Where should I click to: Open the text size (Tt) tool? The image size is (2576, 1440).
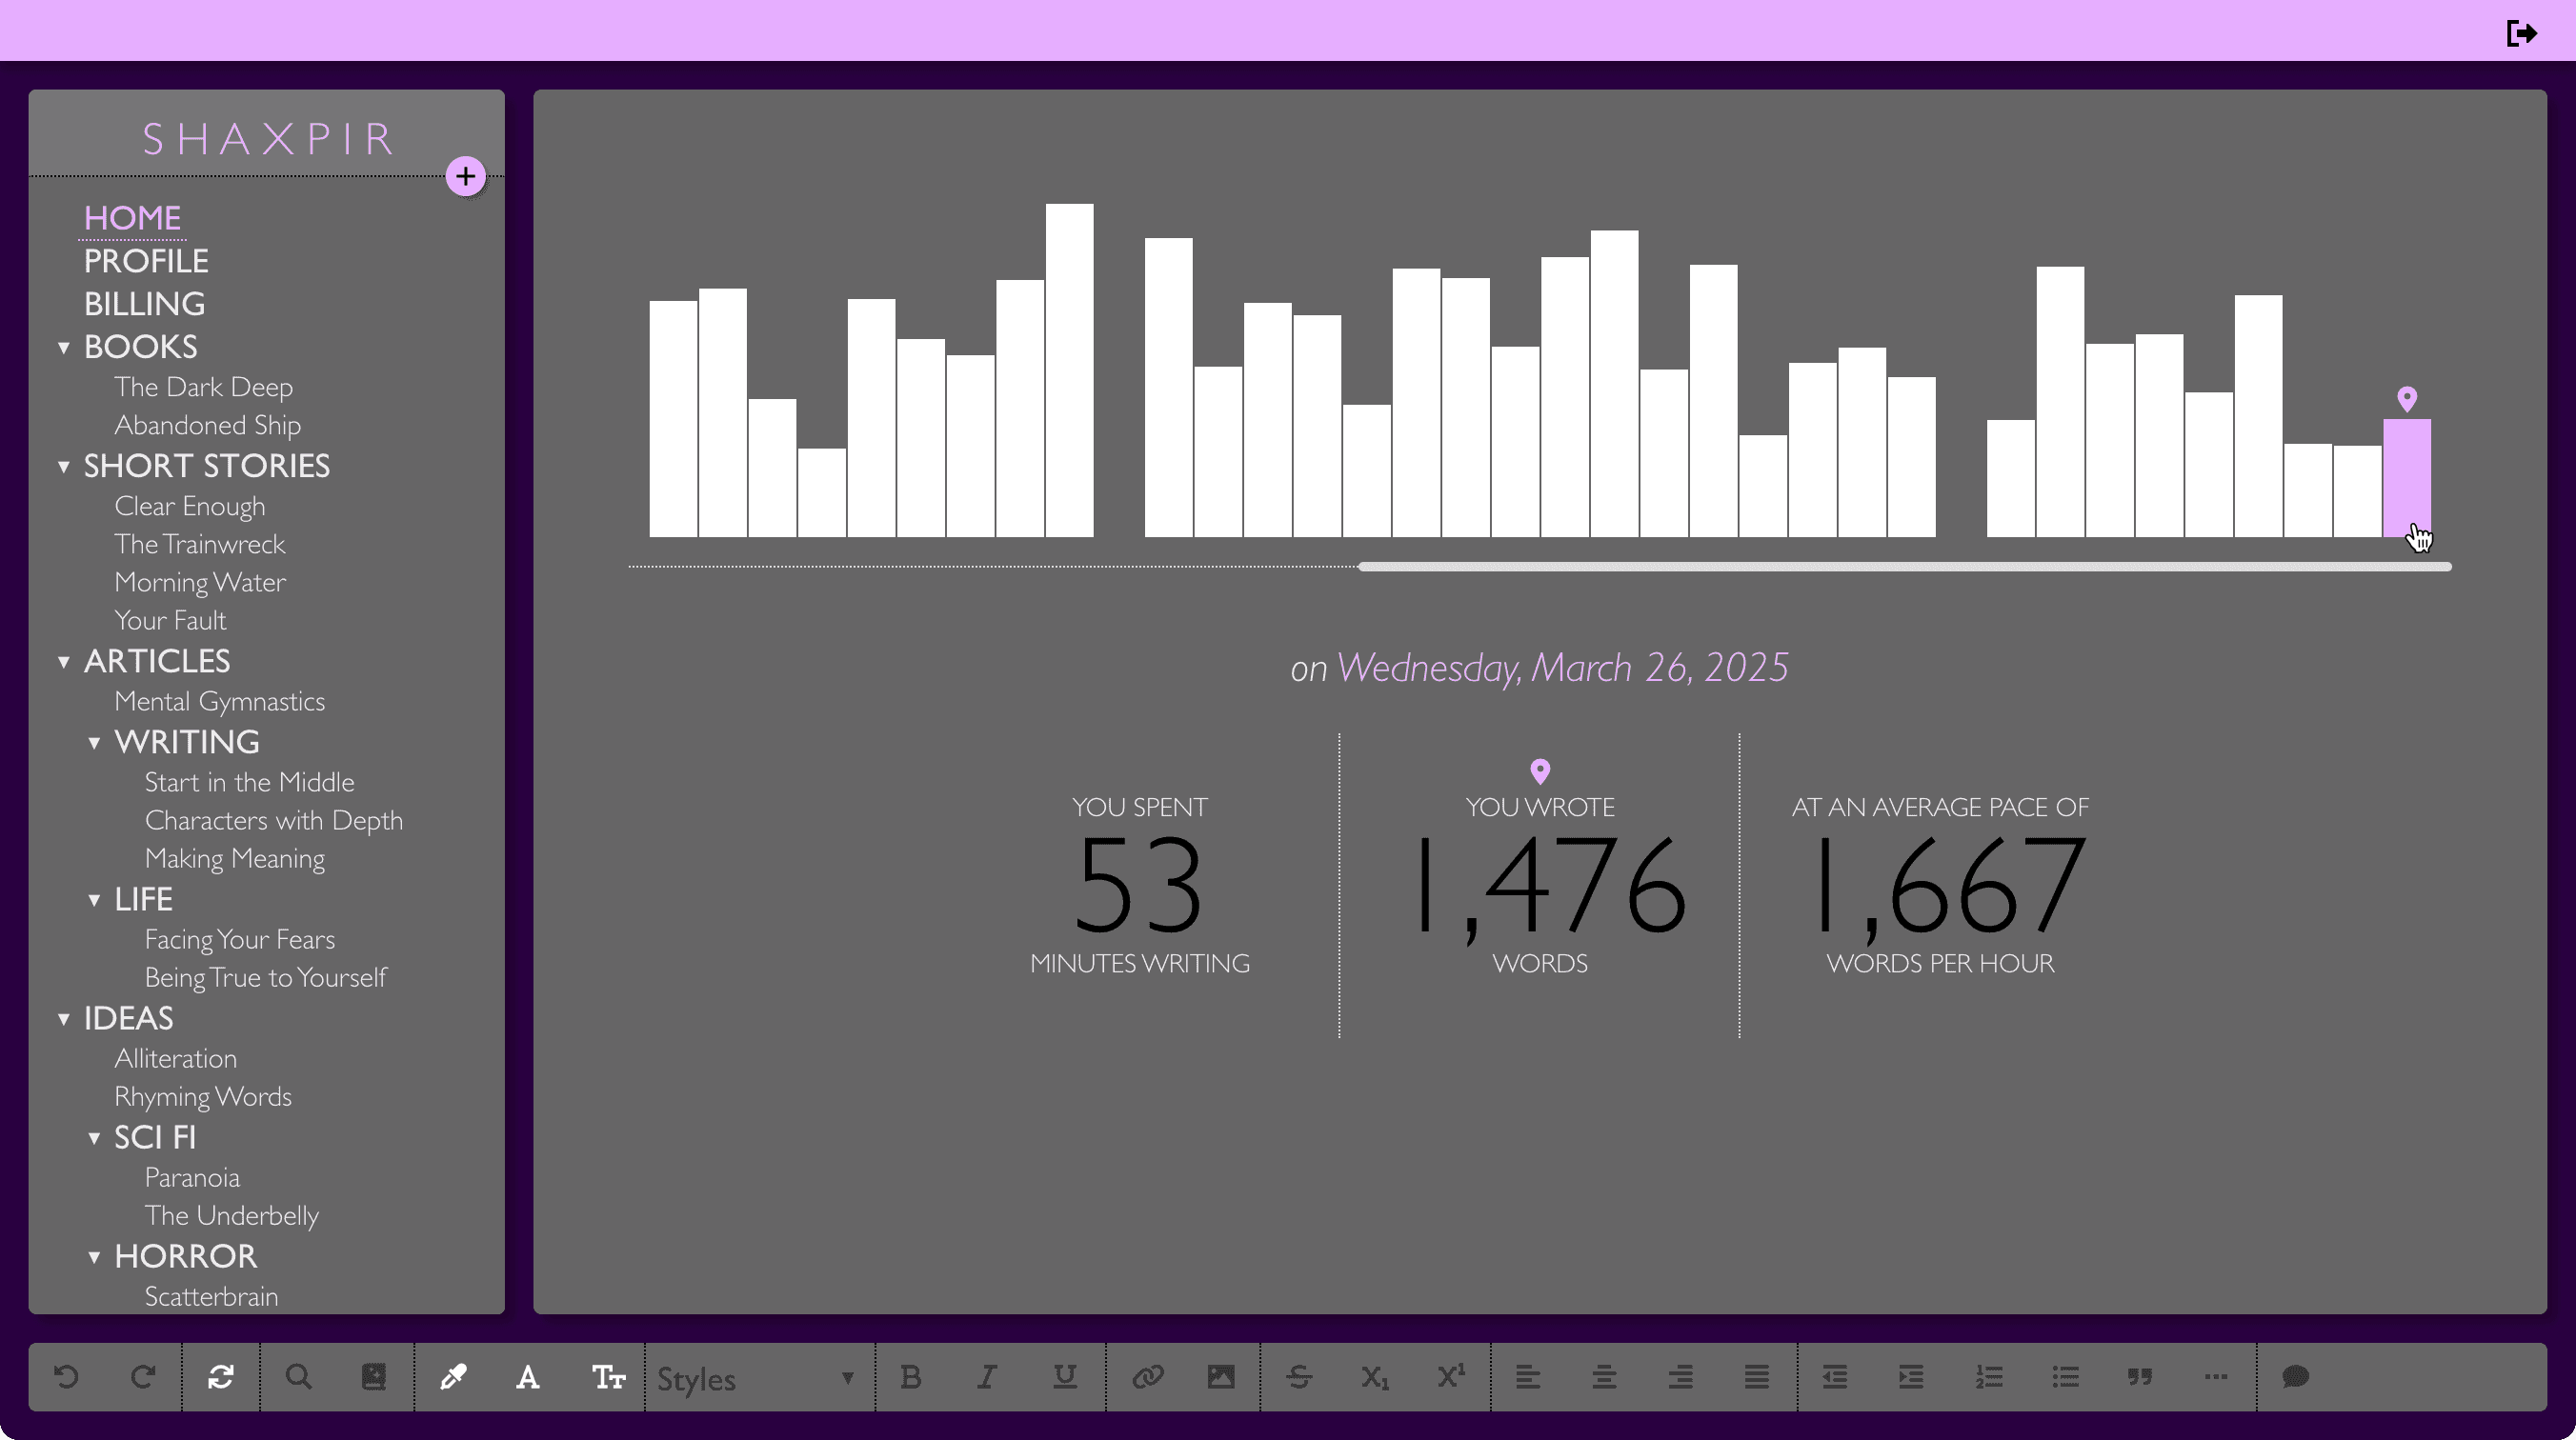coord(606,1377)
